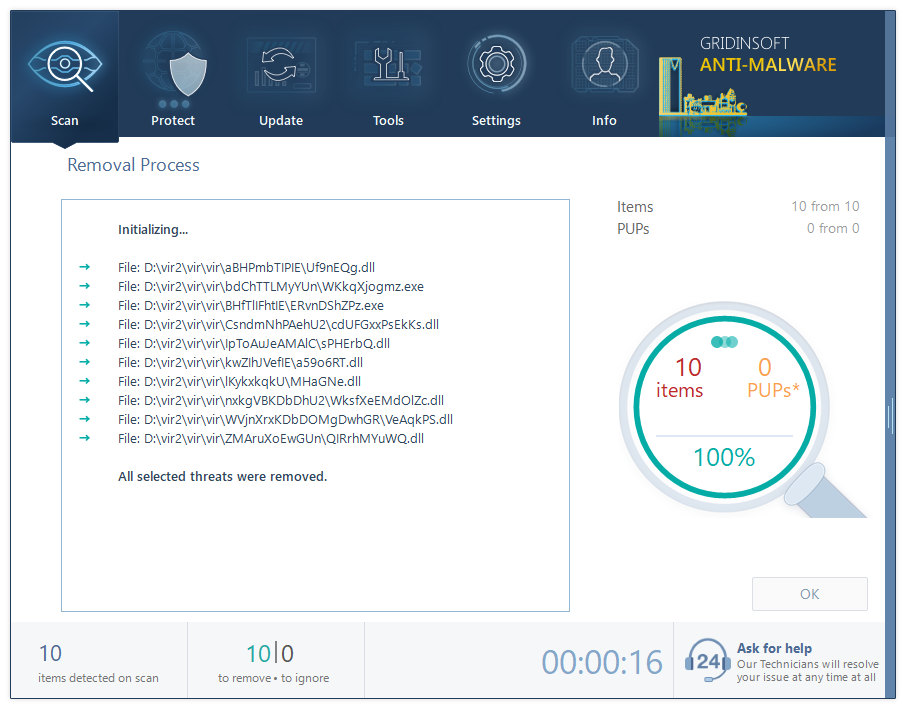907x710 pixels.
Task: Click the Scan eye icon
Action: 64,66
